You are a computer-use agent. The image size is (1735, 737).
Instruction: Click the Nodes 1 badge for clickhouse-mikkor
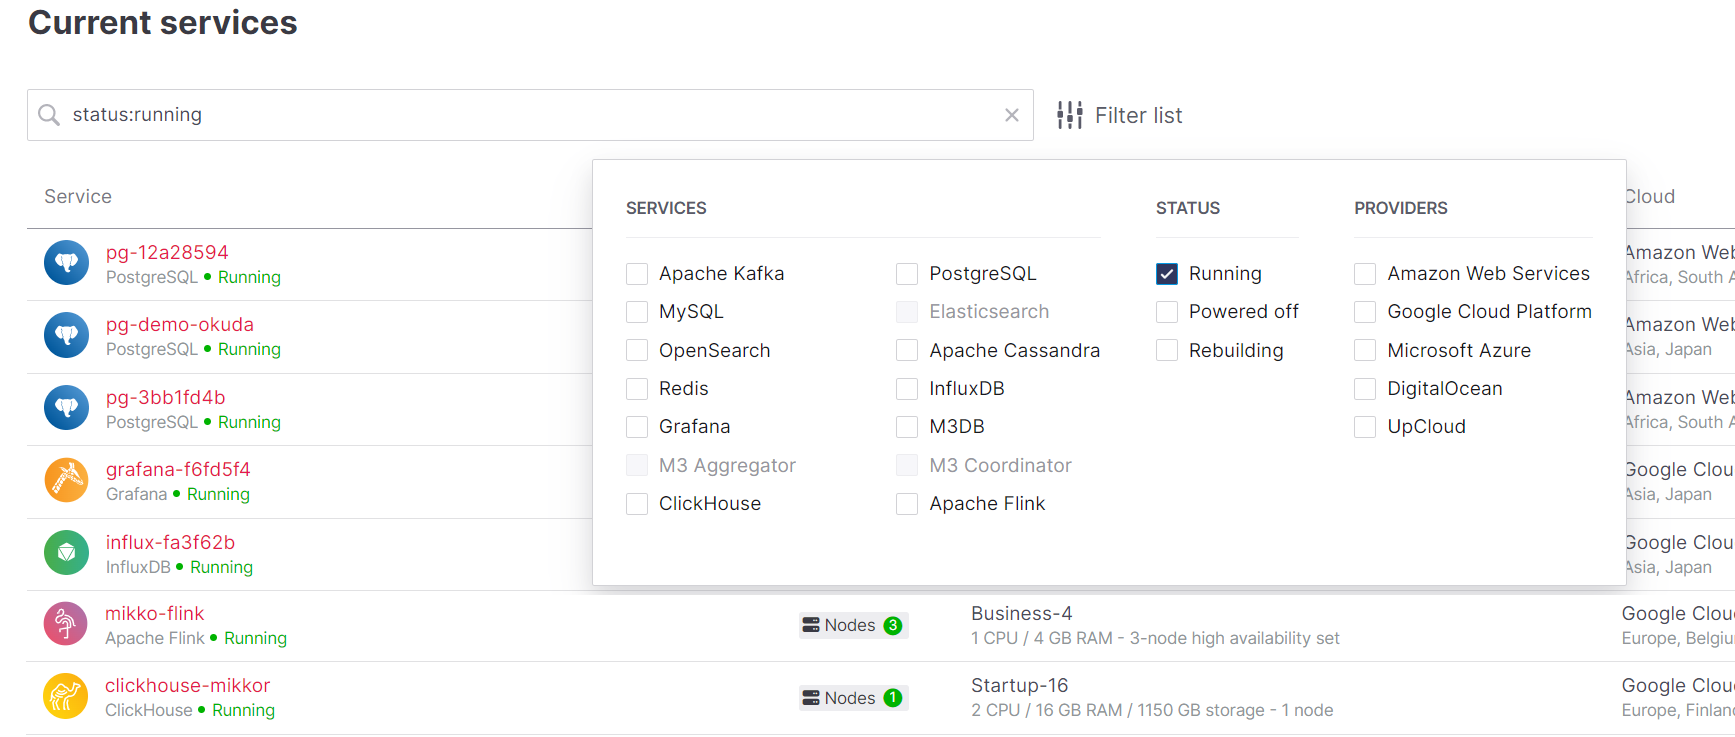click(853, 698)
